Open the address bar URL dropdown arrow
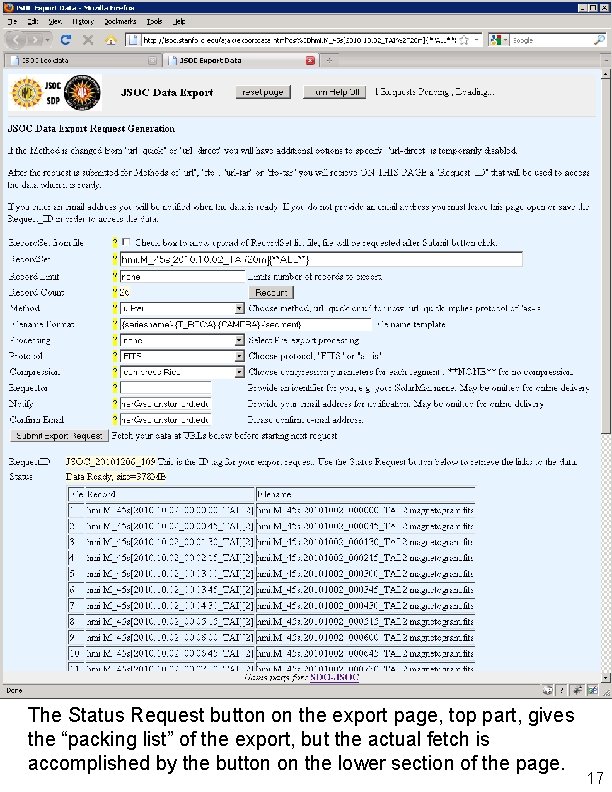 (x=476, y=40)
